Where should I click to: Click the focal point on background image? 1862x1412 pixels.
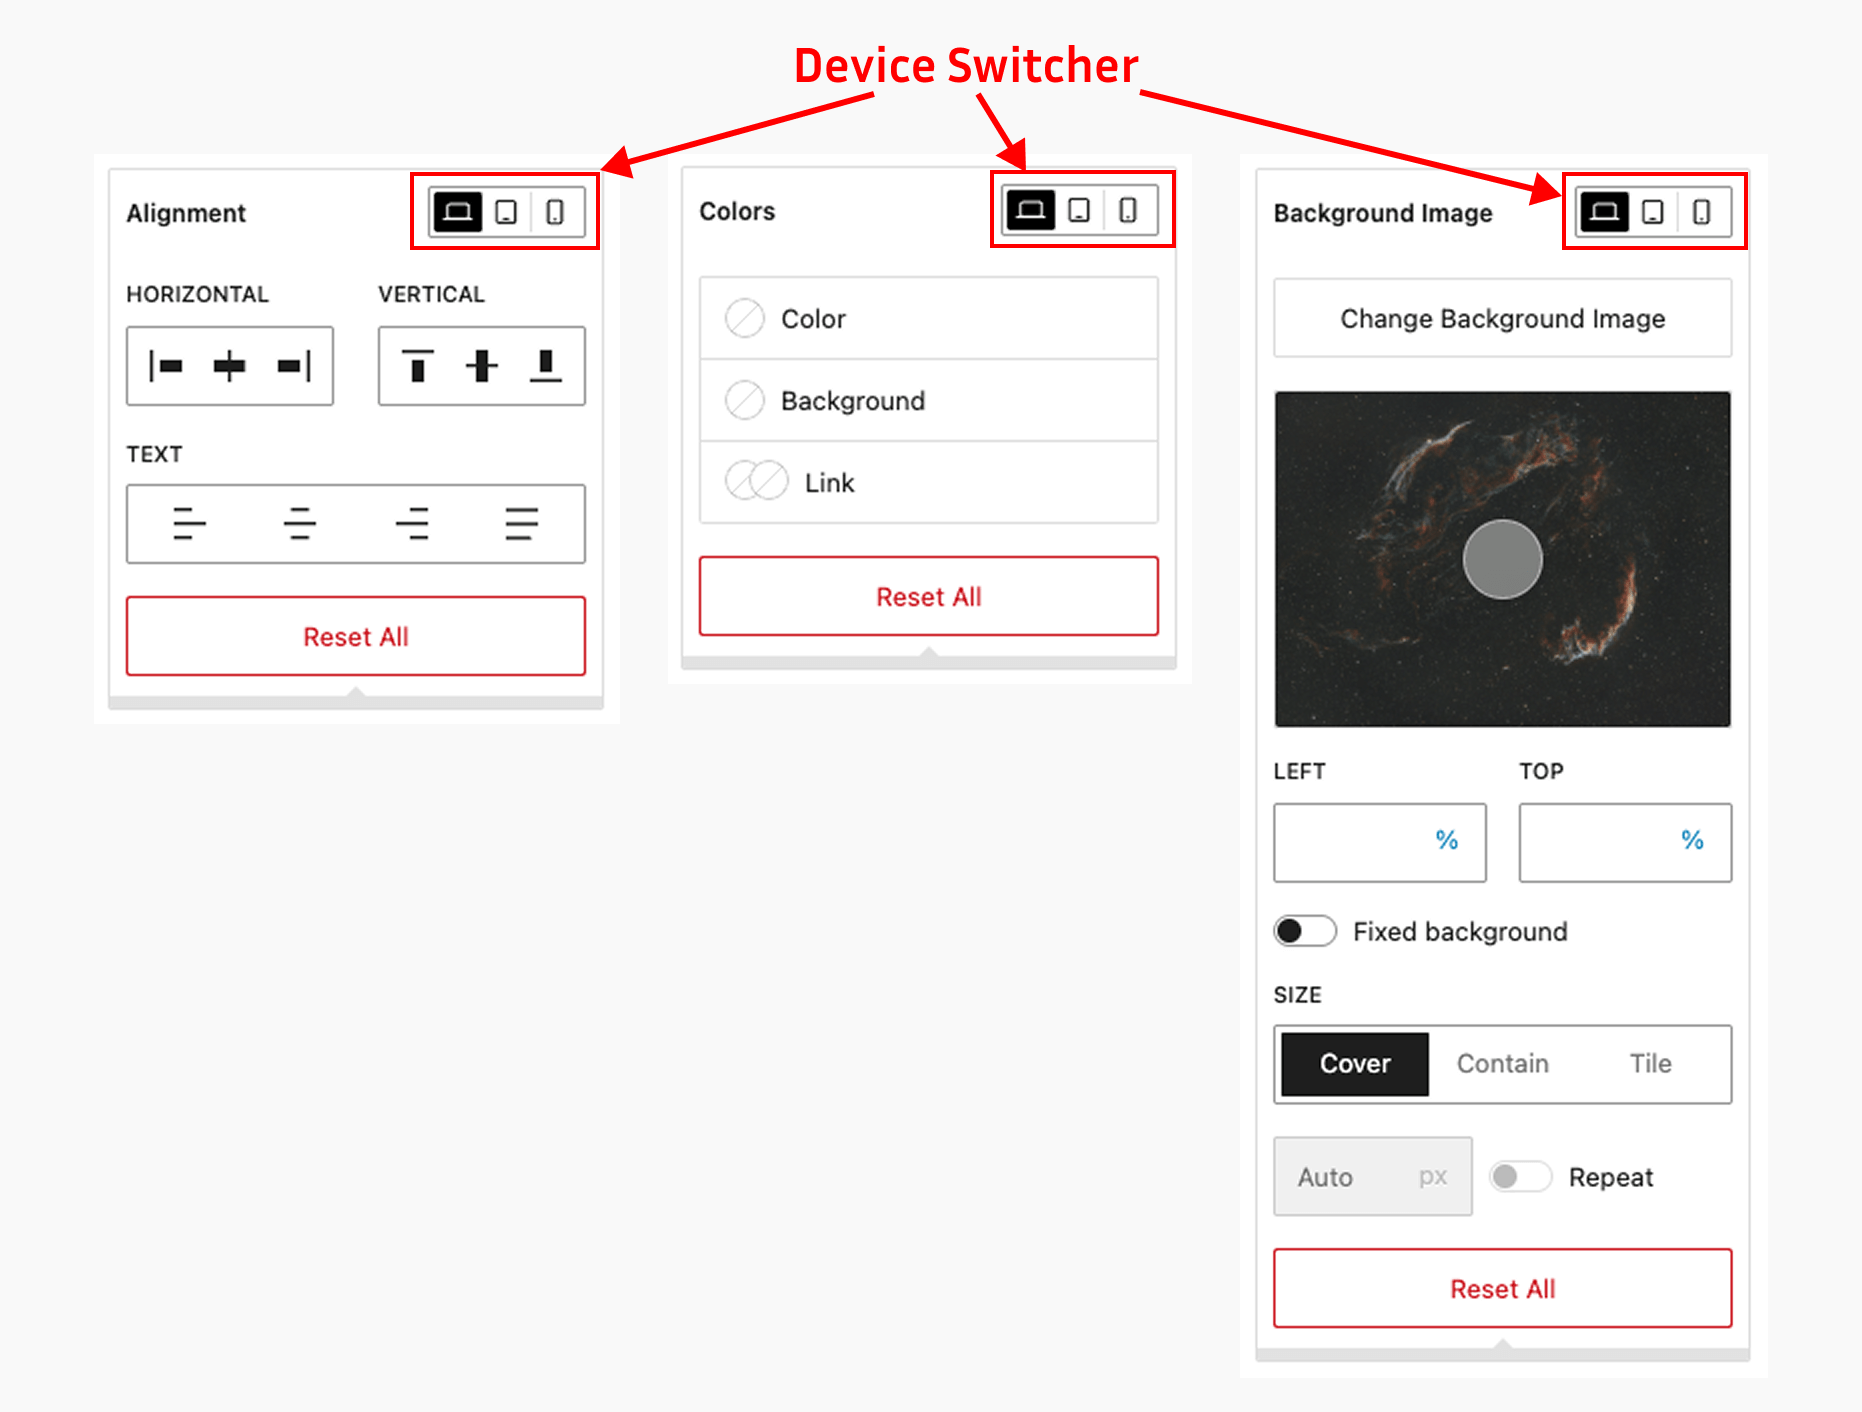(1502, 559)
